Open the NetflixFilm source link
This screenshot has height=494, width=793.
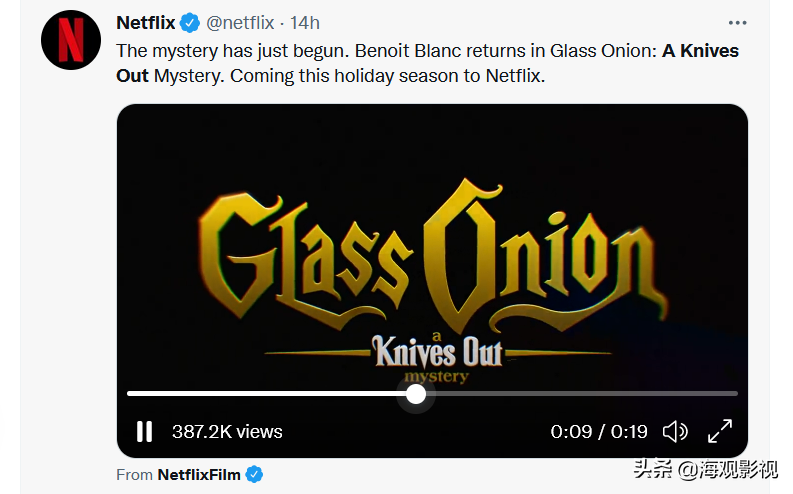tap(199, 475)
